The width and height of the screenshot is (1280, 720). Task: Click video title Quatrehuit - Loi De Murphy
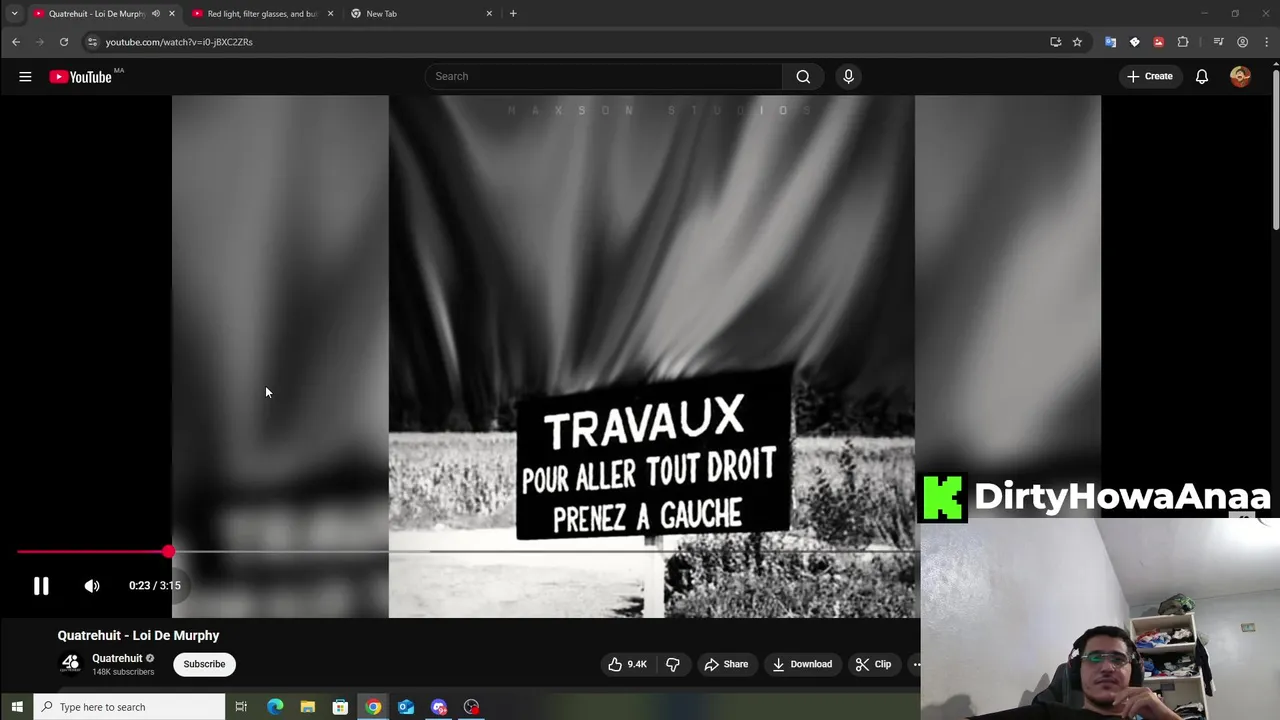(x=138, y=635)
